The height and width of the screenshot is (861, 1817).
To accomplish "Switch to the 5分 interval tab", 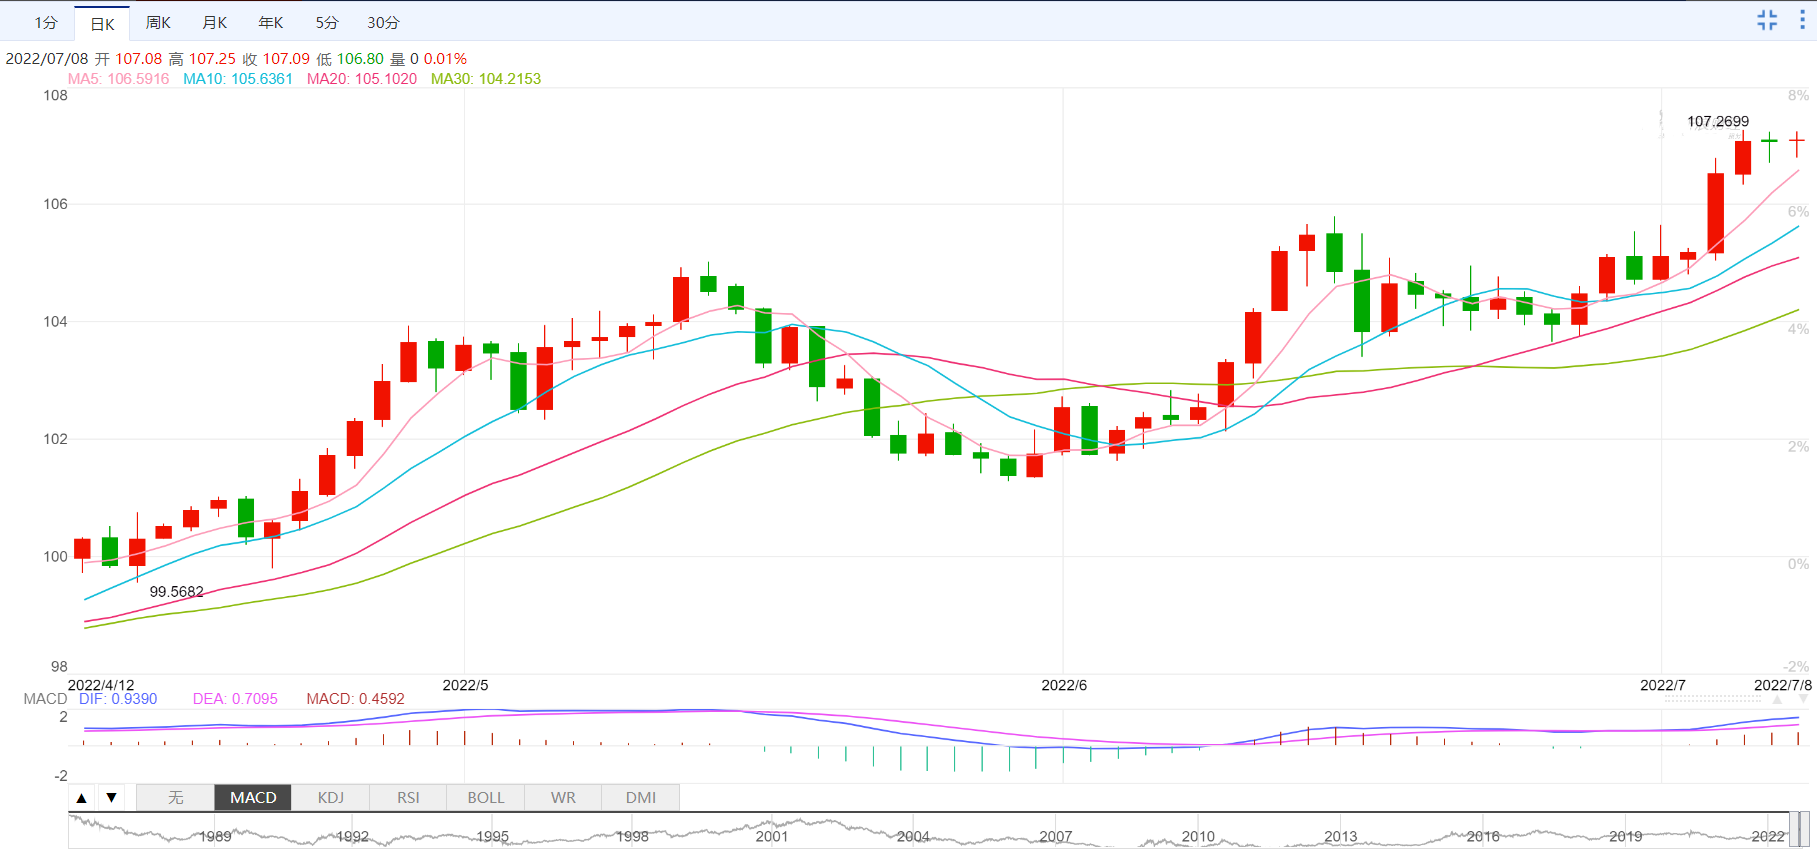I will pos(327,22).
